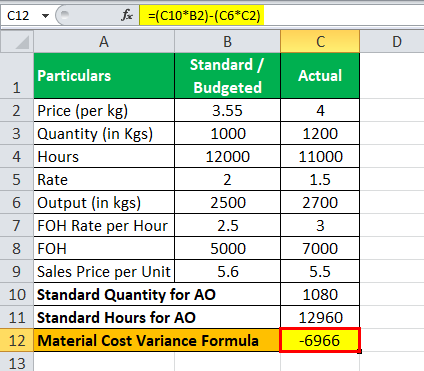Select actual FOH cell 7000
The height and width of the screenshot is (371, 424).
pyautogui.click(x=320, y=248)
